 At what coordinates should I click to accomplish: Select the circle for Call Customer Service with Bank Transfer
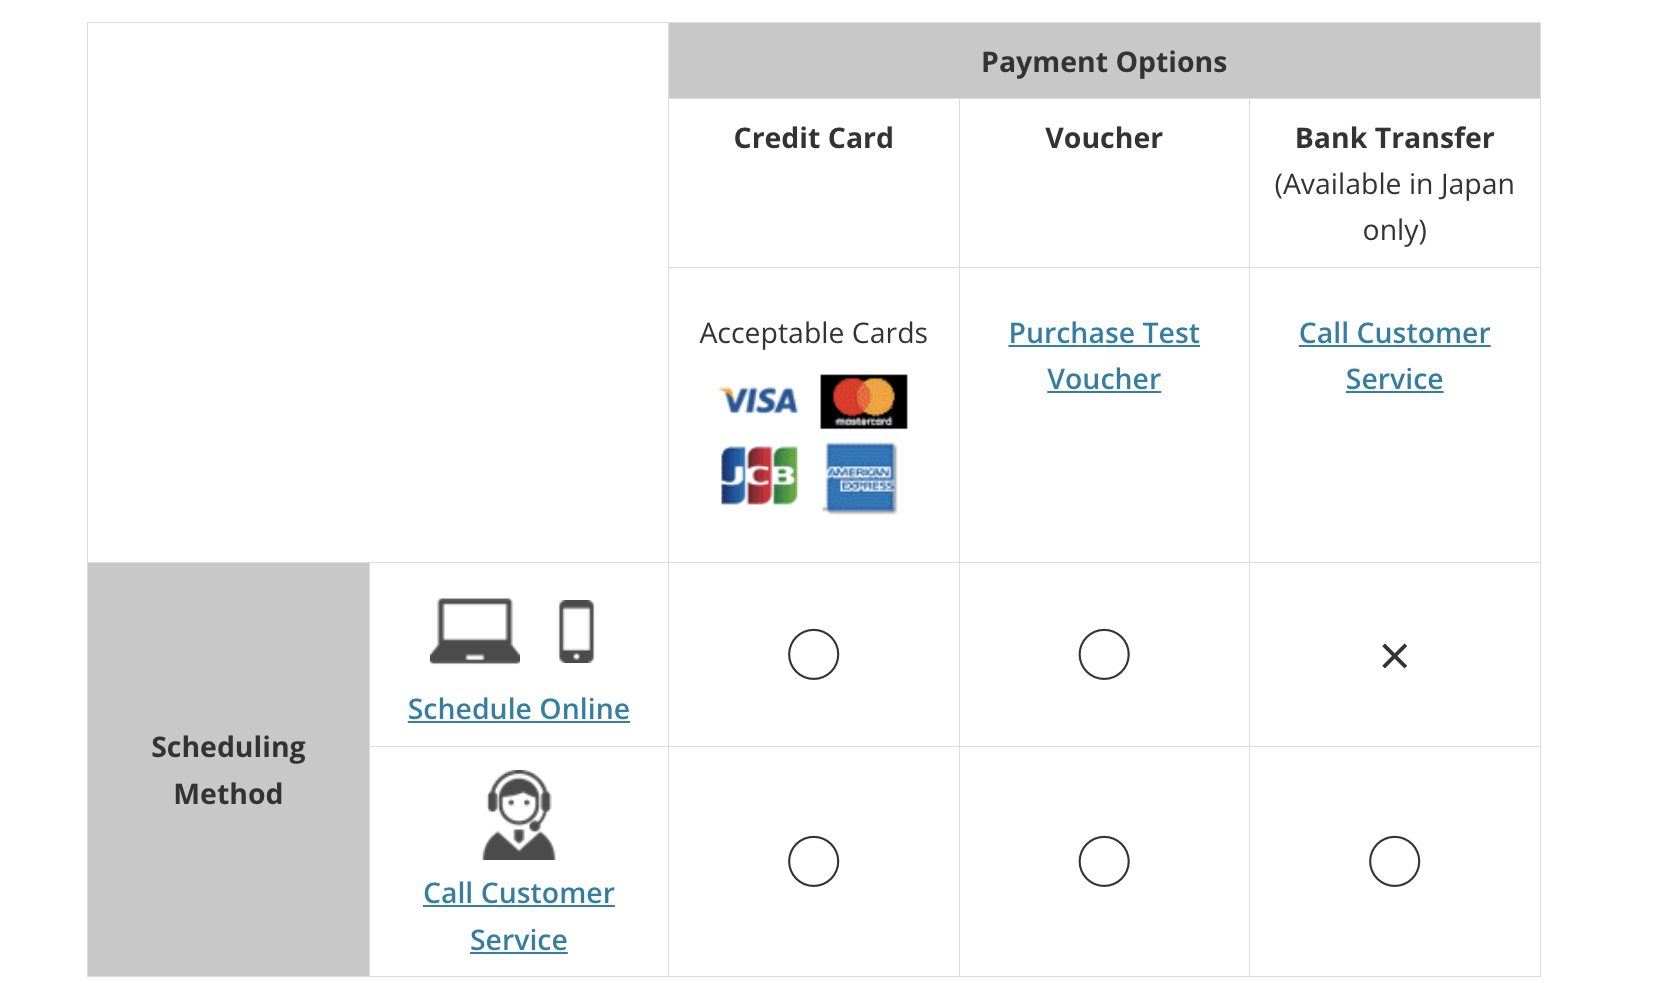tap(1394, 860)
